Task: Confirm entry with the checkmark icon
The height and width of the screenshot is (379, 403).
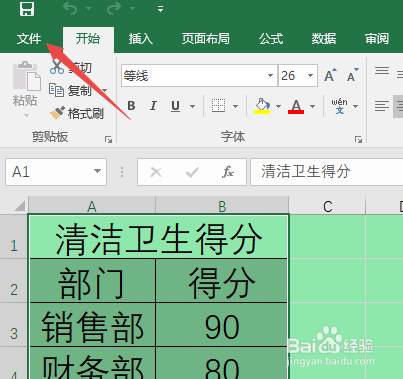Action: coord(192,172)
